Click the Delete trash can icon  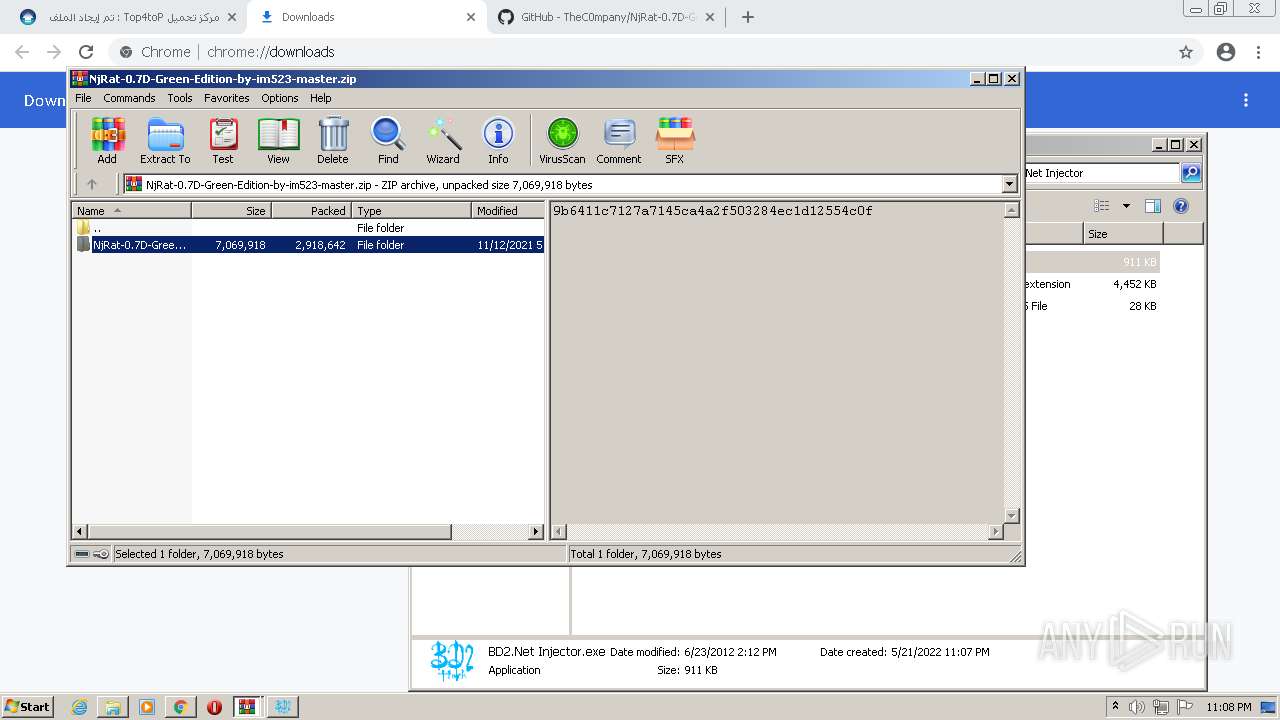click(x=333, y=141)
